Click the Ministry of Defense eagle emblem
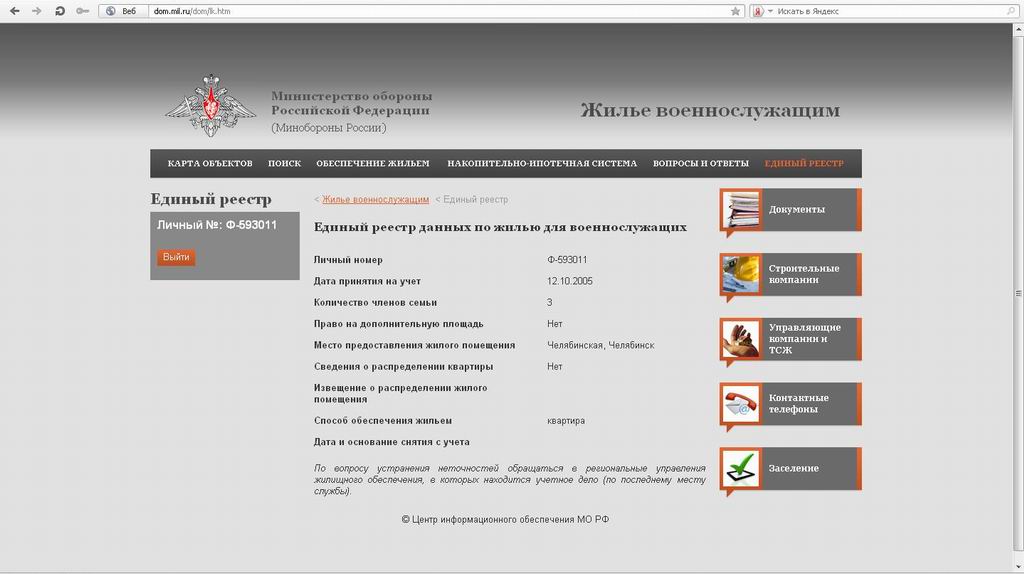This screenshot has width=1024, height=574. 210,106
